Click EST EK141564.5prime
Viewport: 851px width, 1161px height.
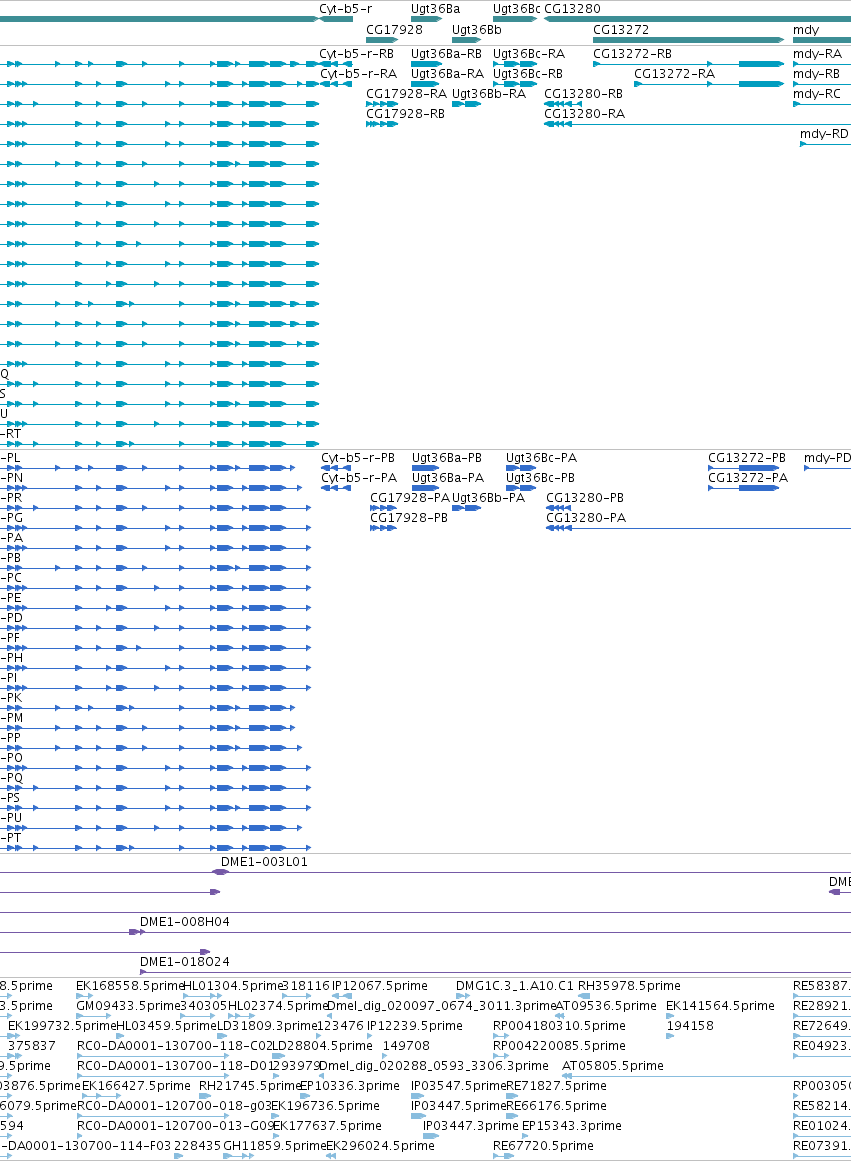coord(721,1006)
